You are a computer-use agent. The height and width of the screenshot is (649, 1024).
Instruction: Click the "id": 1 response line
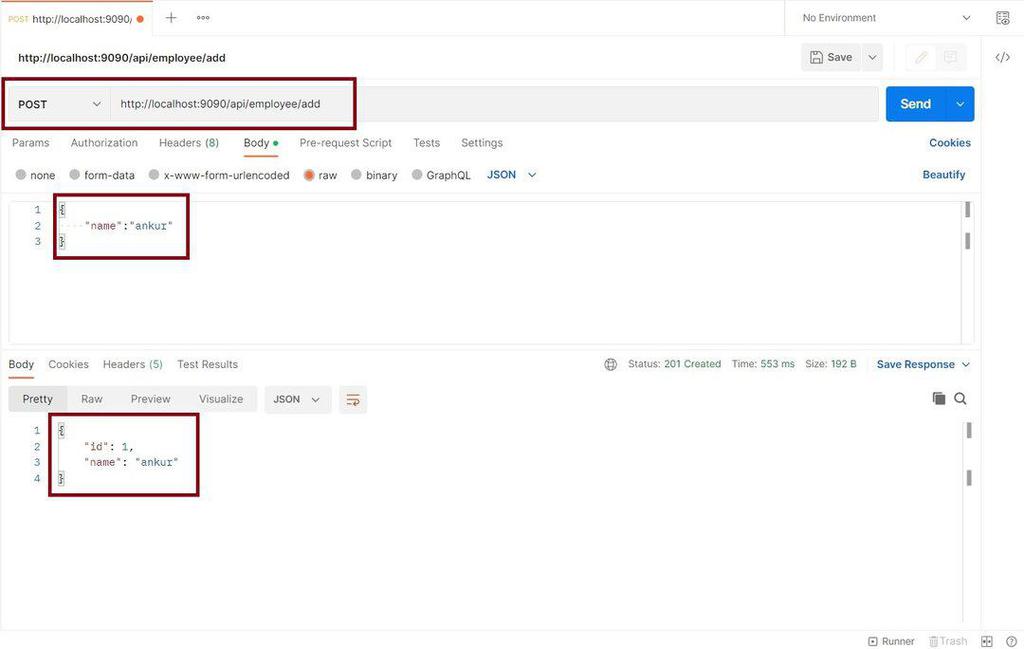[108, 447]
